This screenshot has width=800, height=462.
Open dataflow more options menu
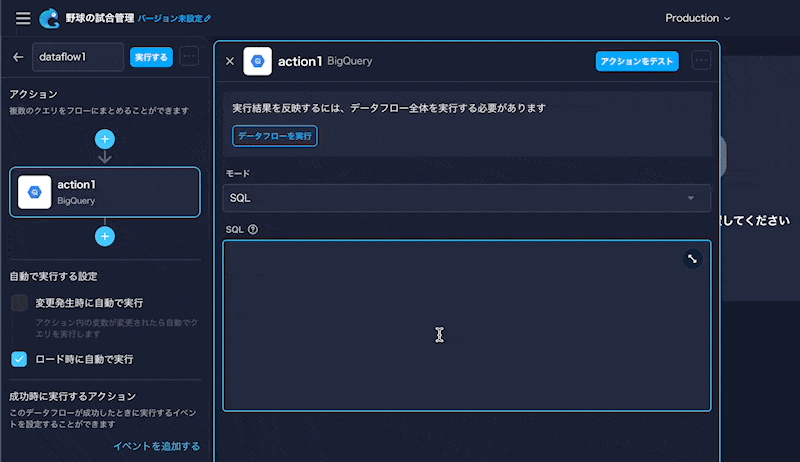[189, 57]
